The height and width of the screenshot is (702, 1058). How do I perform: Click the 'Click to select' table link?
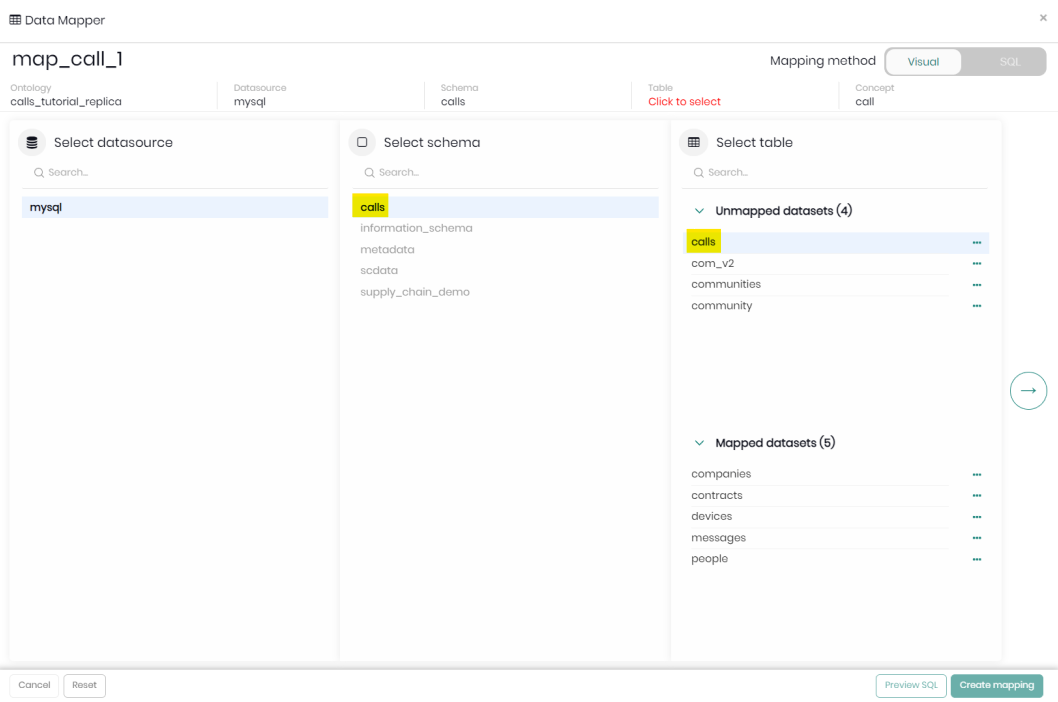coord(684,102)
